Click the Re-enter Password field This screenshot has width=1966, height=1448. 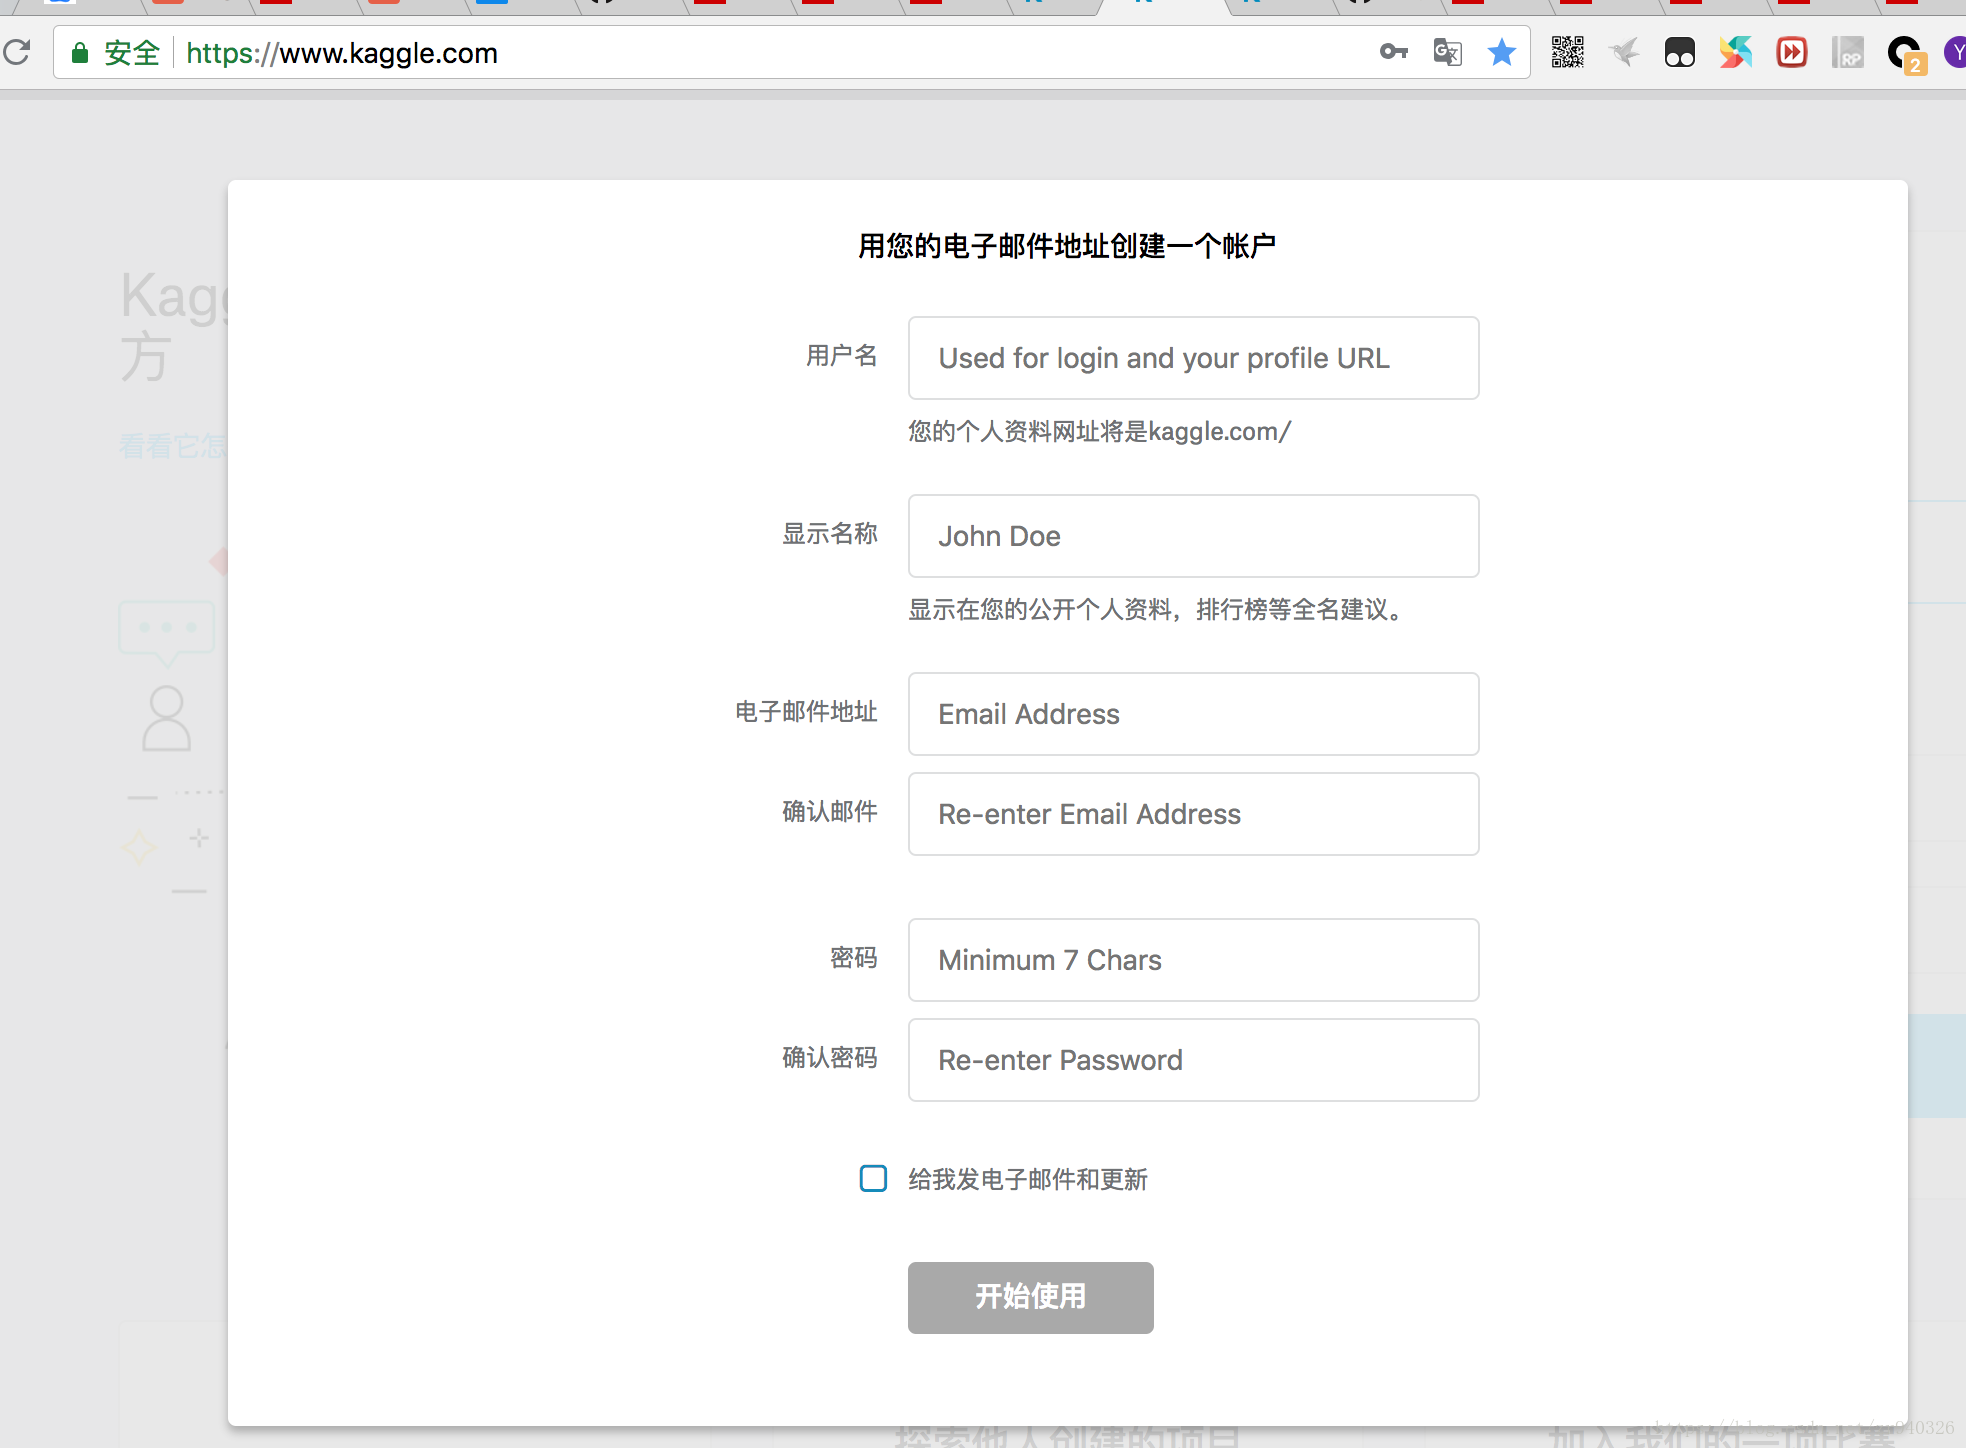tap(1193, 1060)
